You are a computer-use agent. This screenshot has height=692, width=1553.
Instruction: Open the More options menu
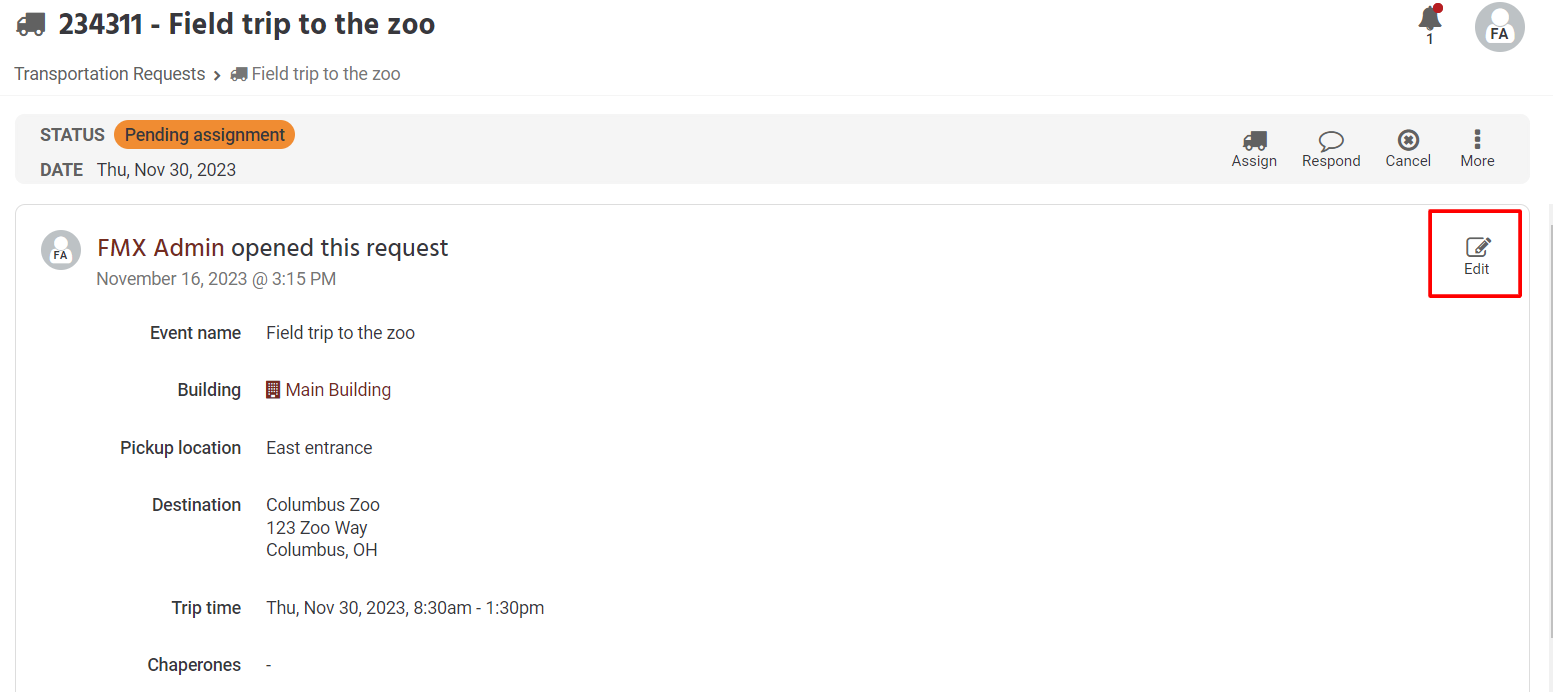coord(1477,141)
